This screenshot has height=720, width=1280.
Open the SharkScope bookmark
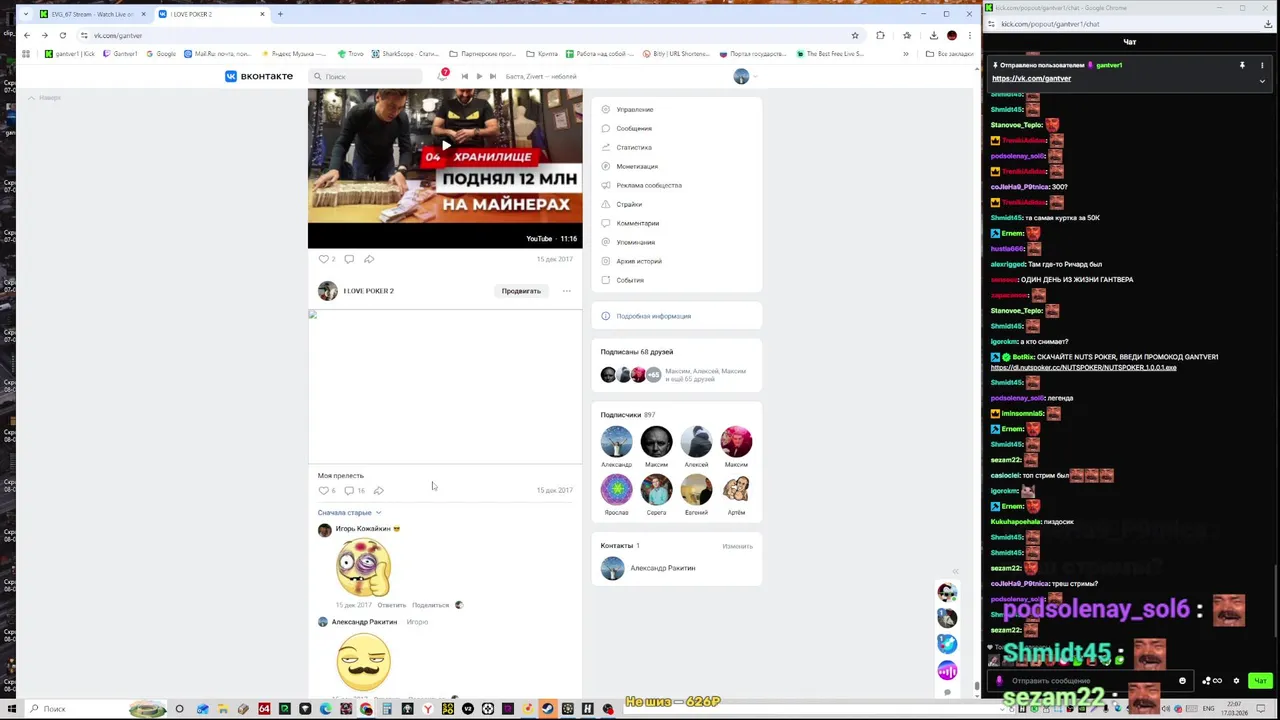(404, 54)
